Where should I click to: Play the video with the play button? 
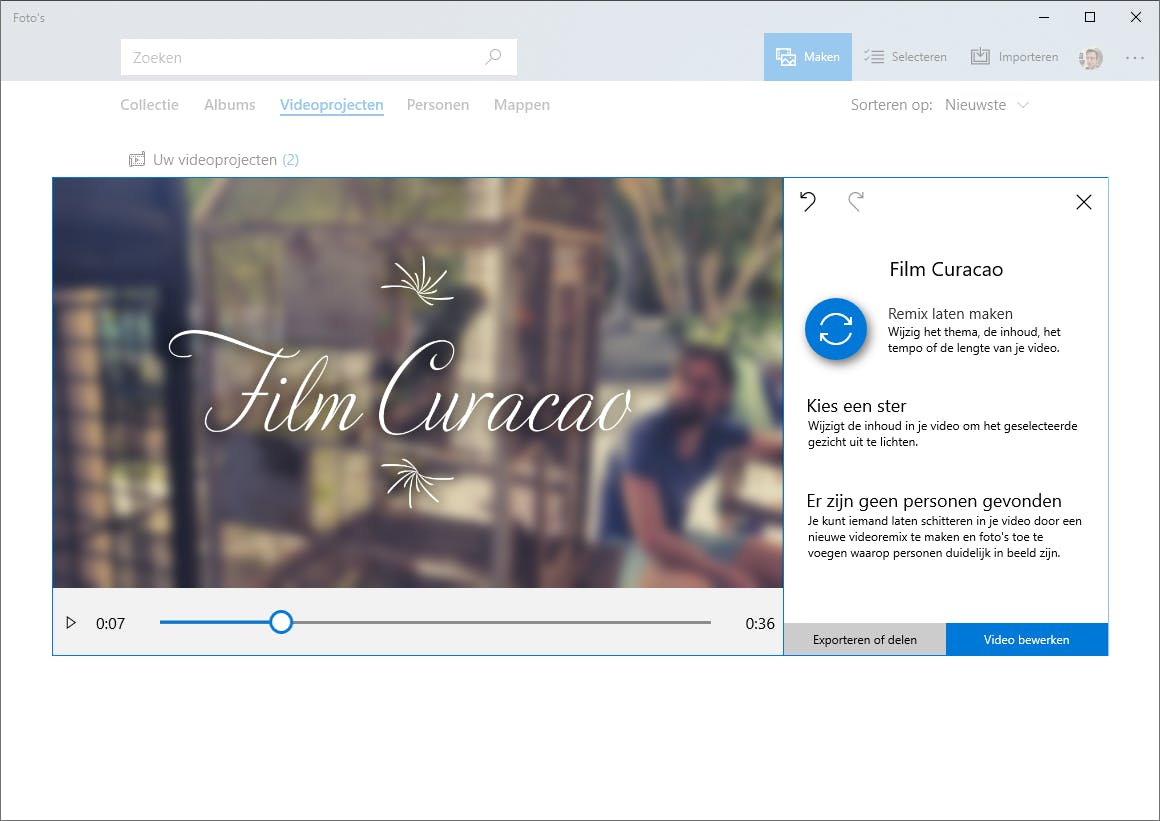[x=71, y=623]
